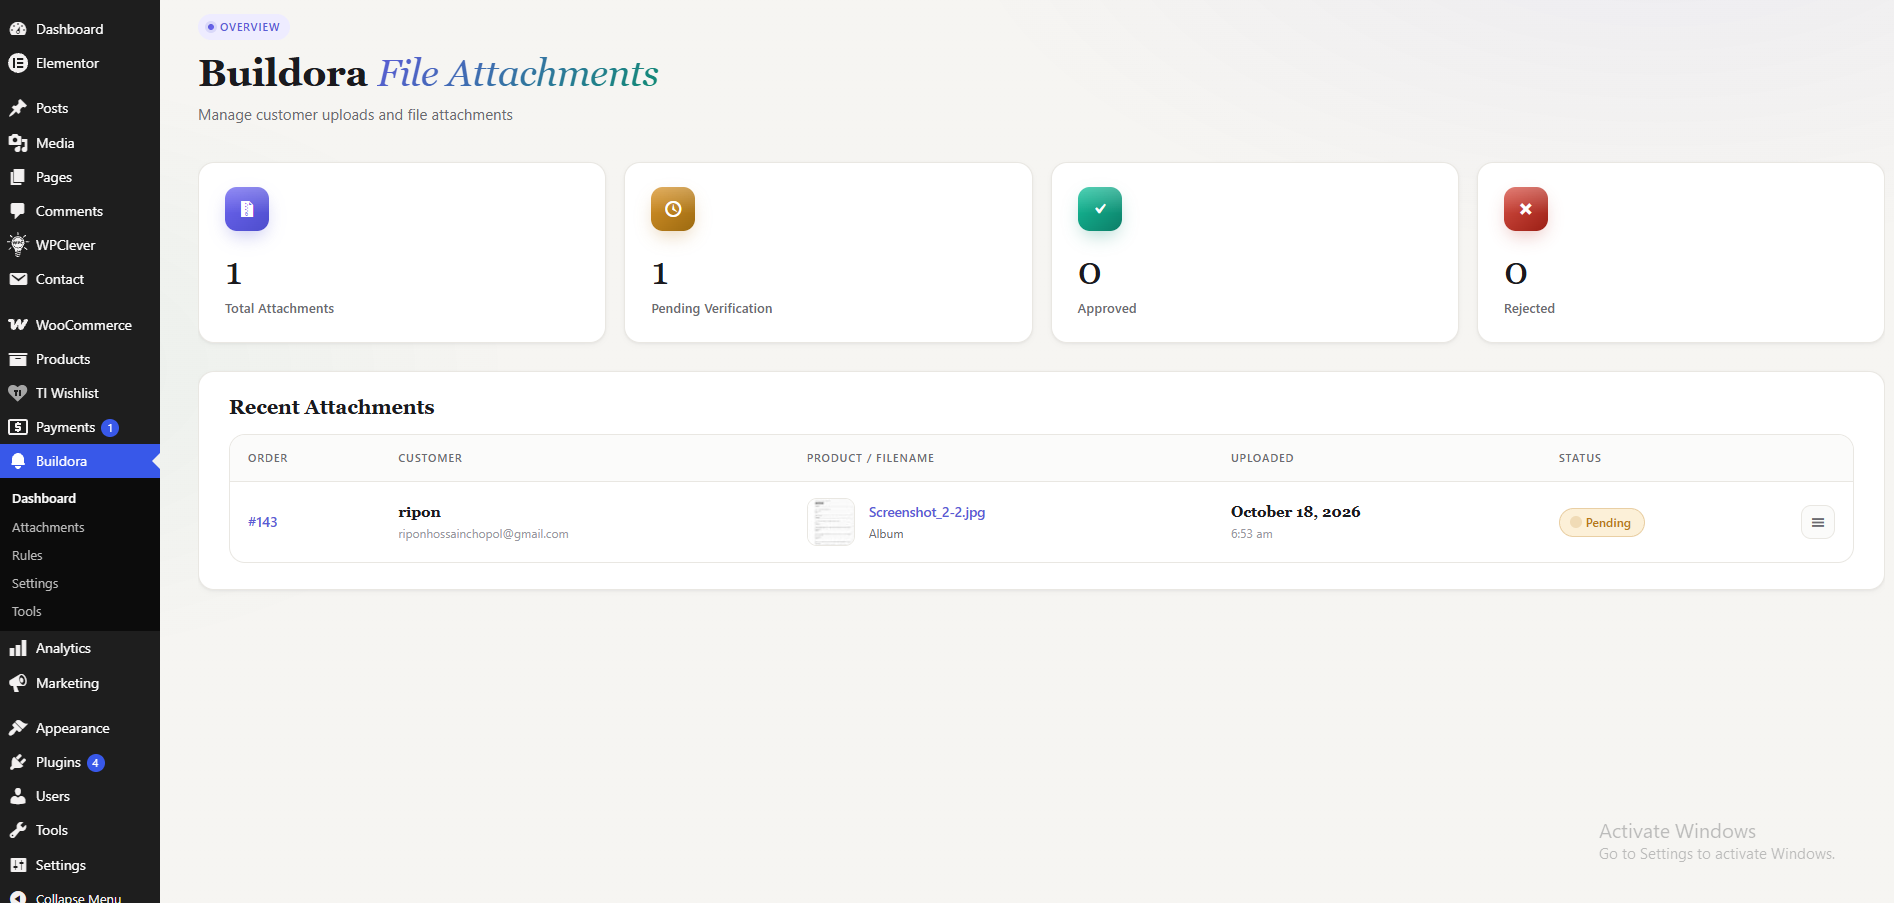The height and width of the screenshot is (903, 1894).
Task: Open the Users person icon
Action: [18, 796]
